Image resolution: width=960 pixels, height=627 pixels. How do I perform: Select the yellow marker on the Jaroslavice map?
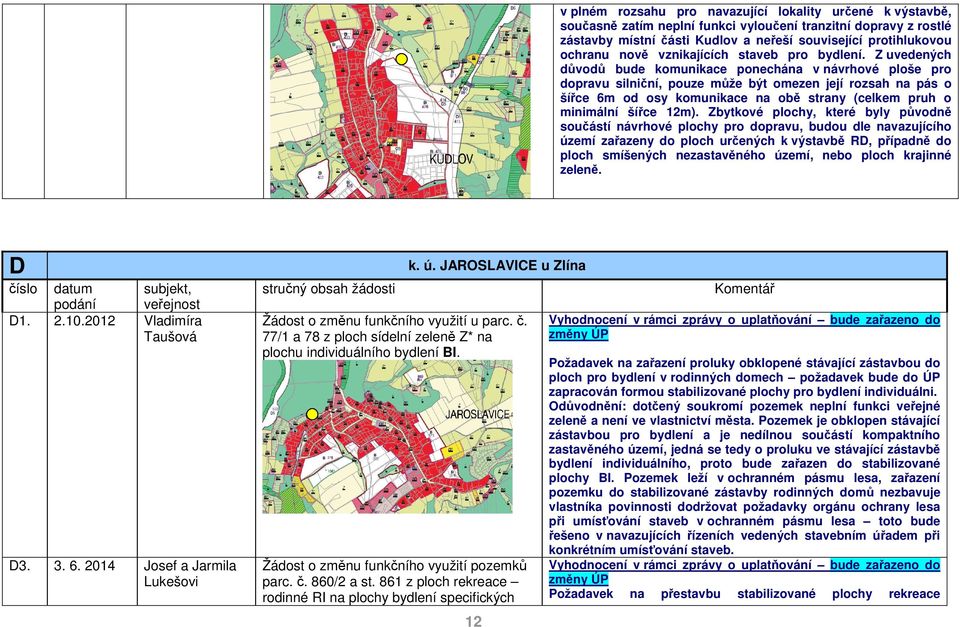pyautogui.click(x=312, y=414)
